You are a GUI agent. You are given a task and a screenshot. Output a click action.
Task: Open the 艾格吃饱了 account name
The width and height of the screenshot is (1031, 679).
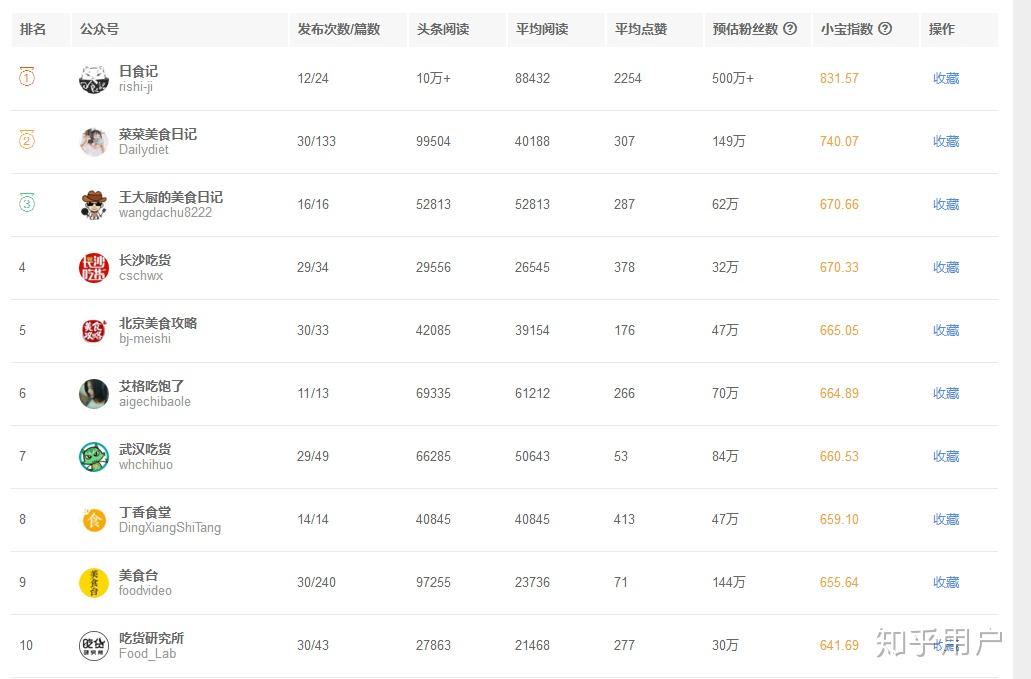[x=152, y=386]
